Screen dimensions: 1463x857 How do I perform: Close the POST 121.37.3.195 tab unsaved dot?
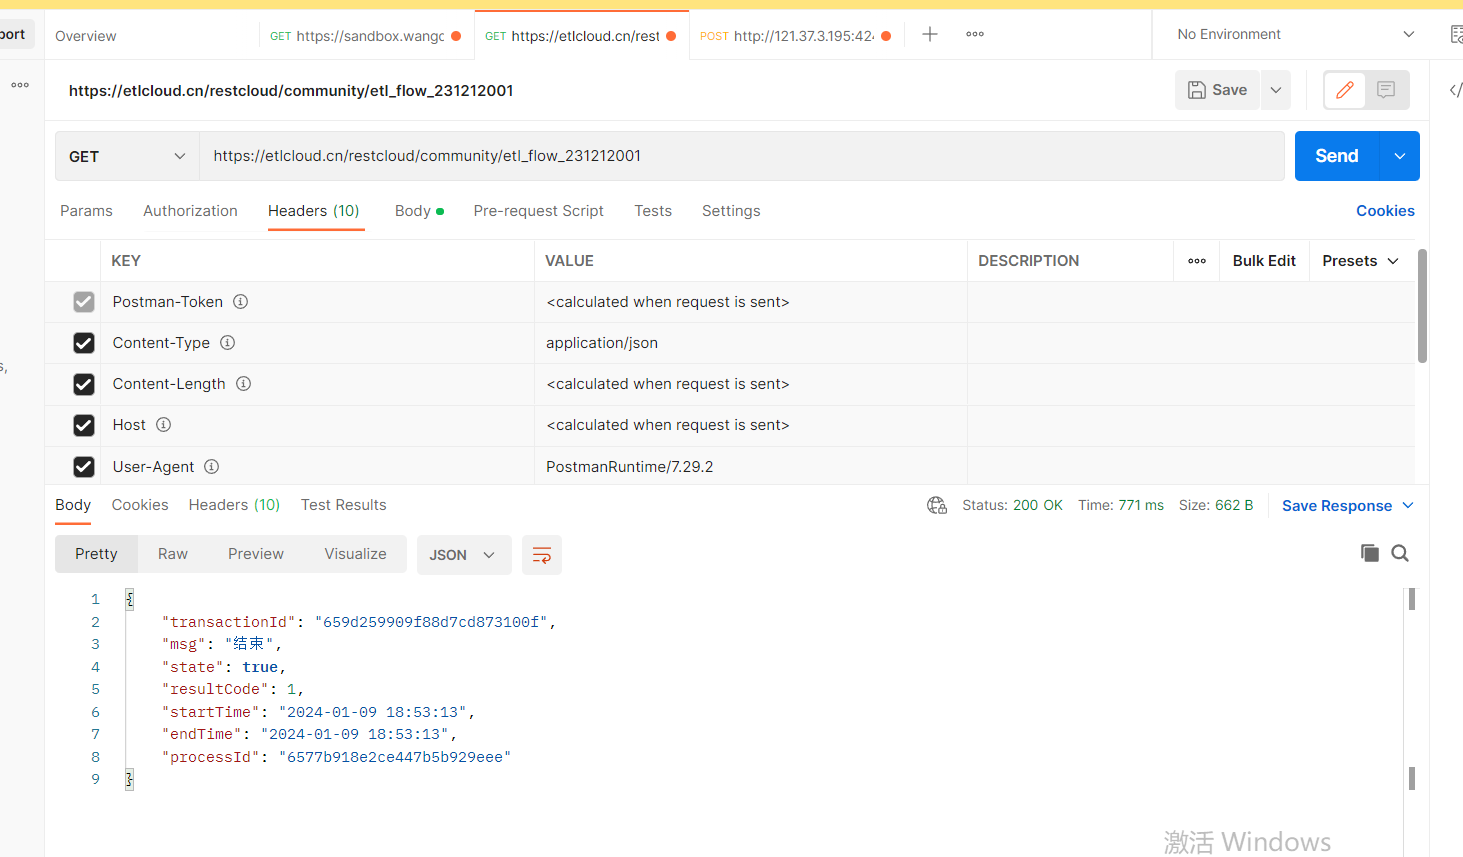pyautogui.click(x=886, y=36)
